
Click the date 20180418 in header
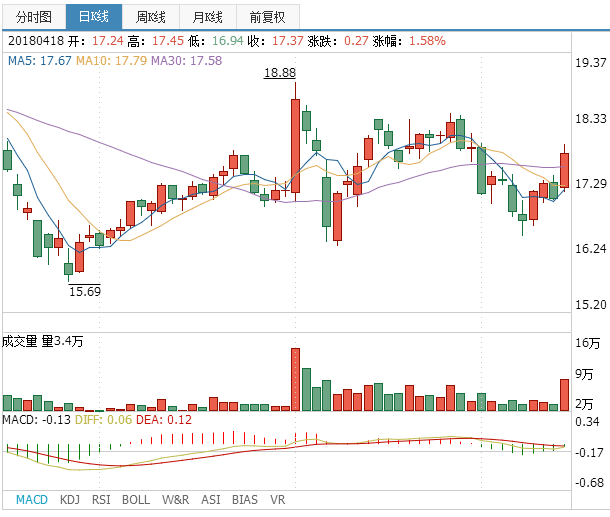(x=36, y=41)
